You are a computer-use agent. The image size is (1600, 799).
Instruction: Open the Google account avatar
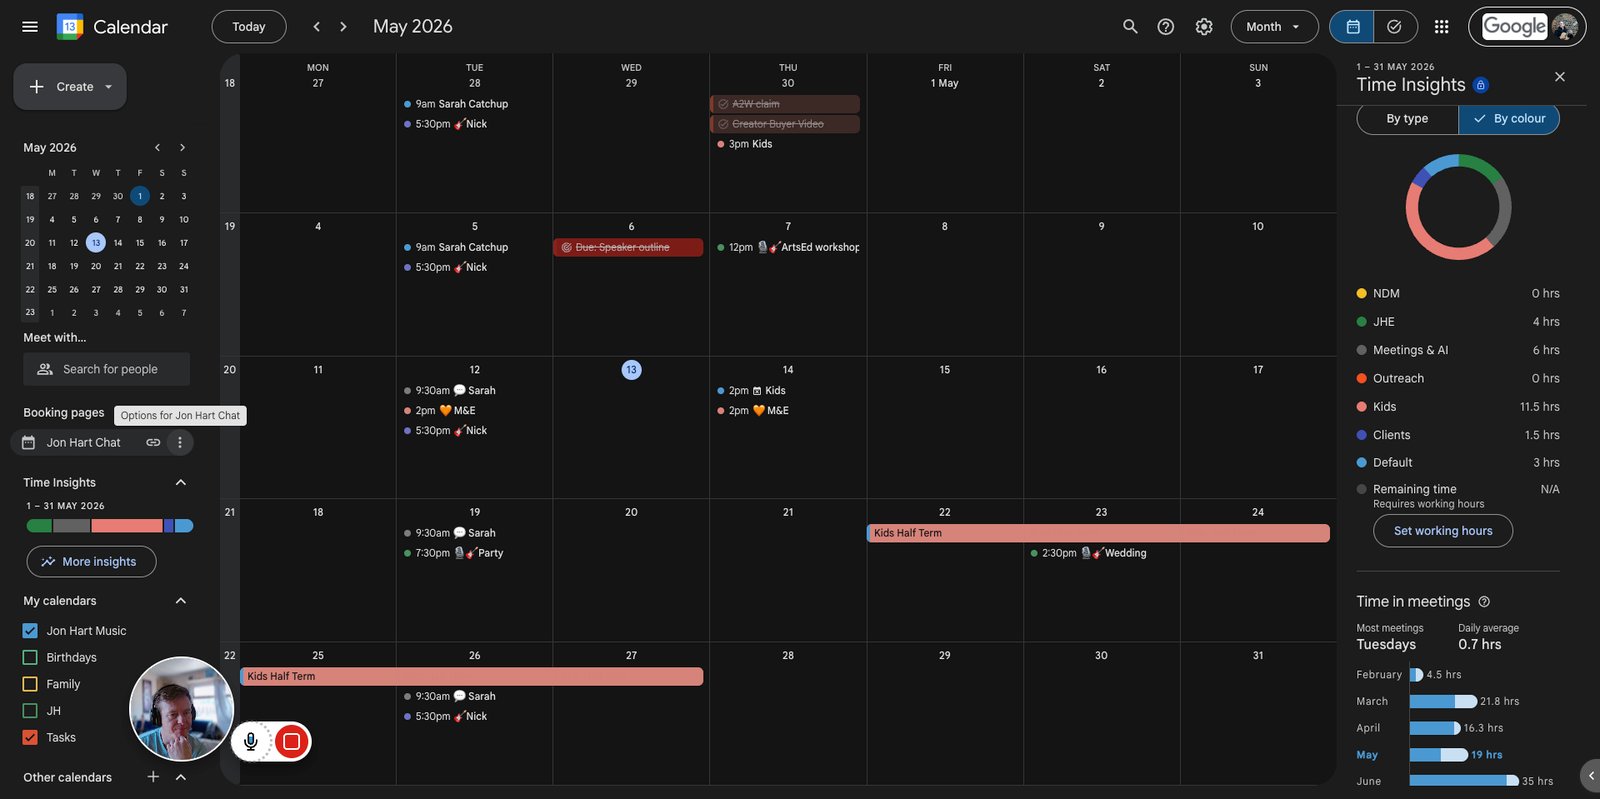pos(1565,27)
